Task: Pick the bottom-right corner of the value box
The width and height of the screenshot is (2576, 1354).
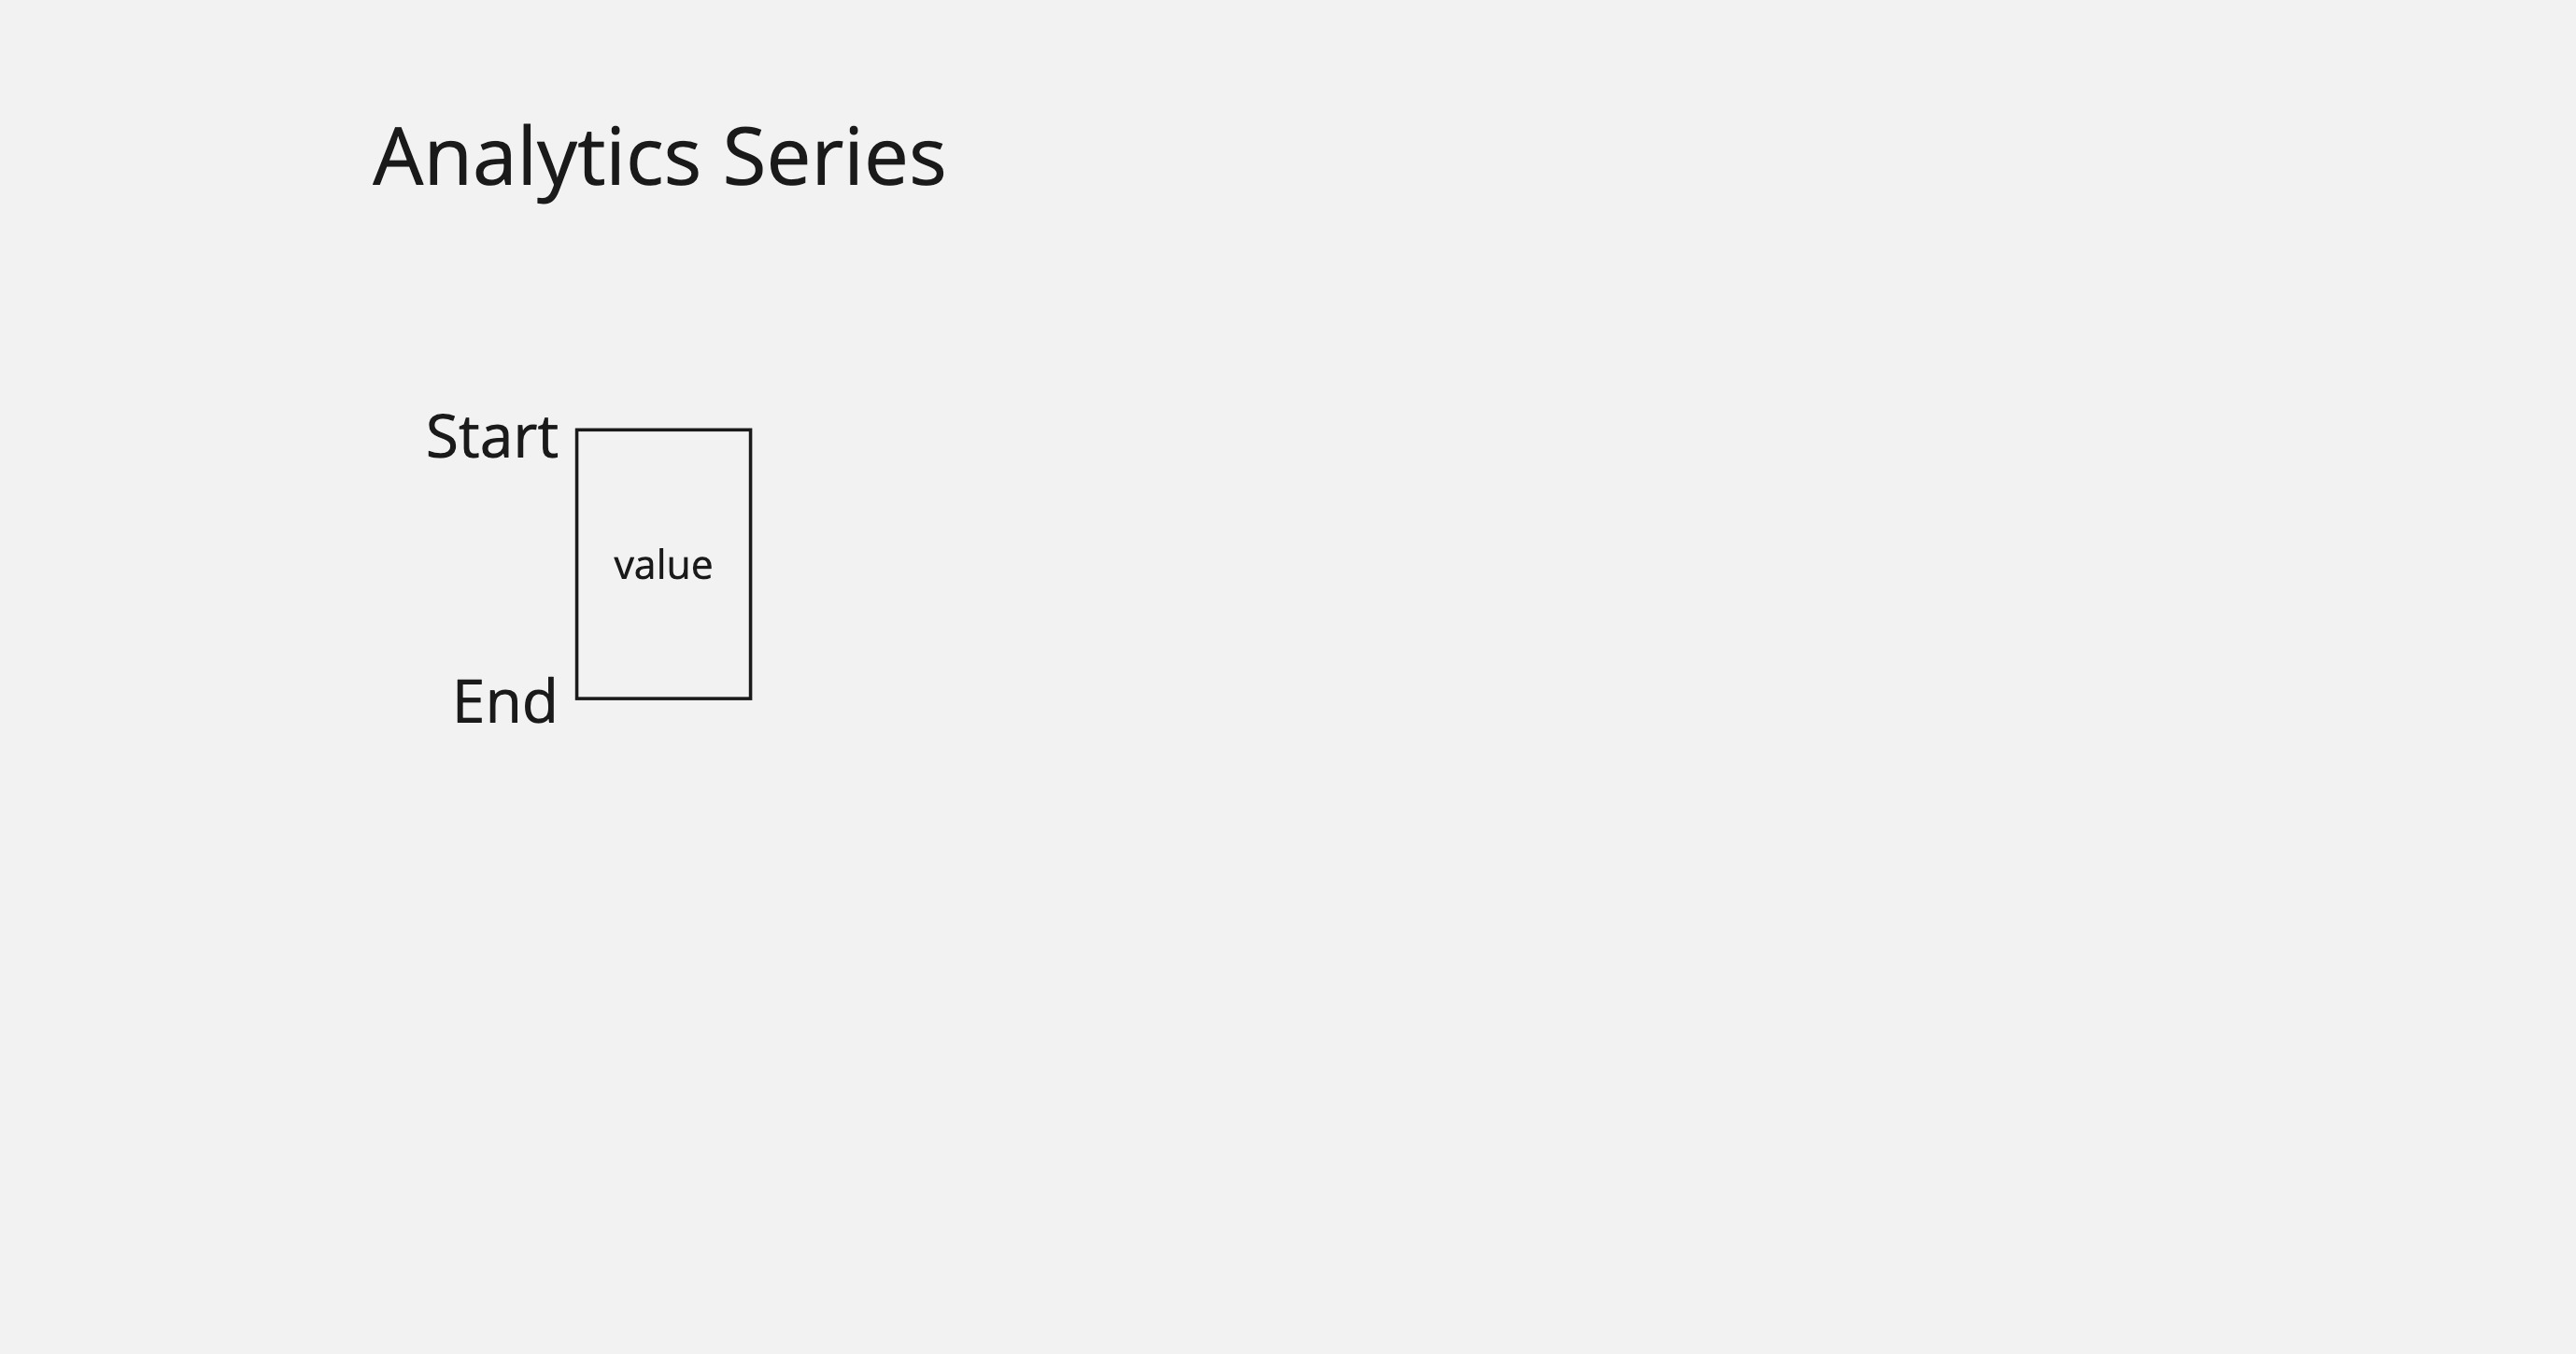Action: click(750, 698)
